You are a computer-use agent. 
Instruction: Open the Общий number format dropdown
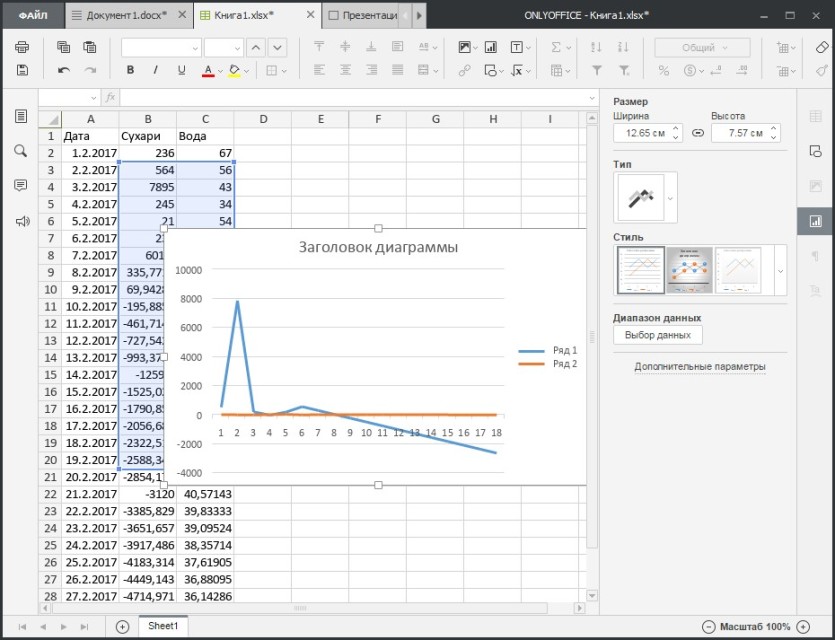702,47
